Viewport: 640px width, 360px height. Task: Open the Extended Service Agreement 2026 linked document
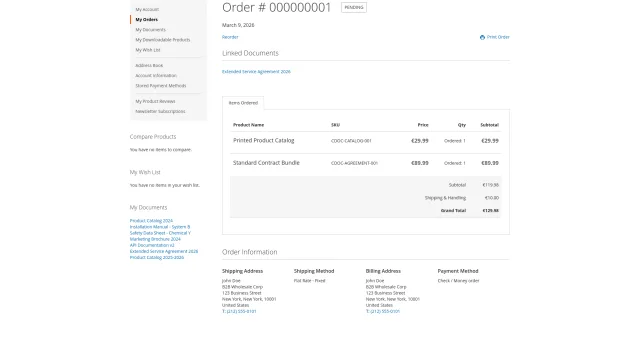(x=256, y=71)
